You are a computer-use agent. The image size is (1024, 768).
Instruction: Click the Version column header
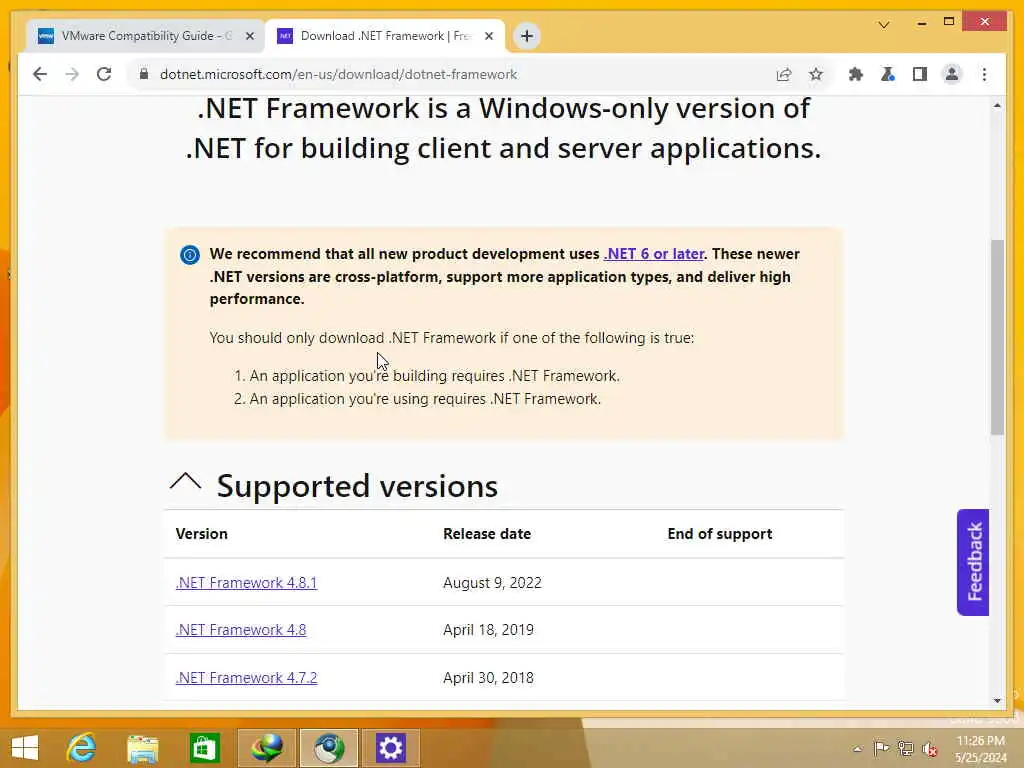pos(202,534)
